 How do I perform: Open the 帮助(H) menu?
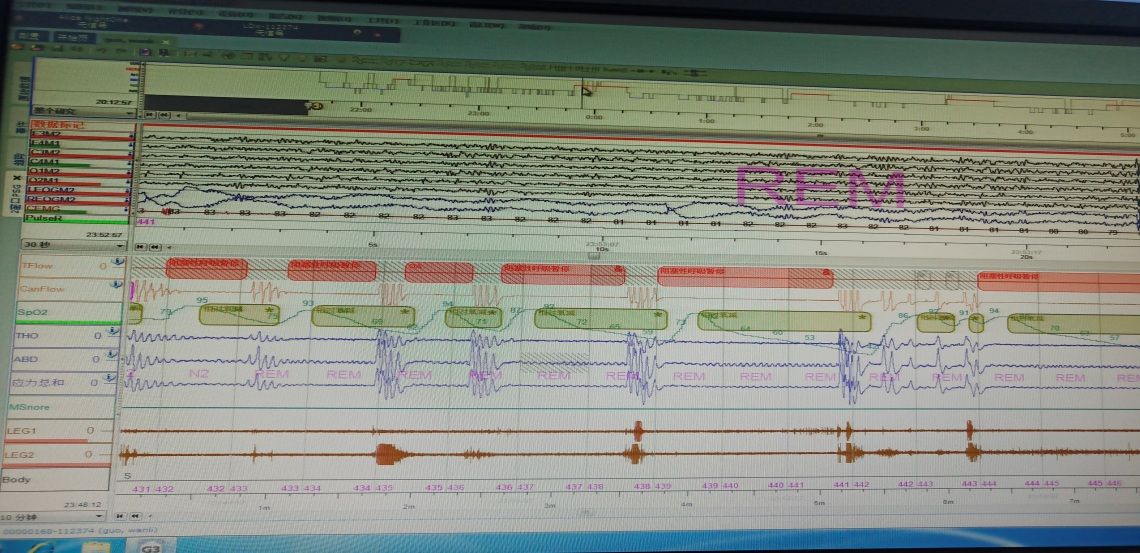click(534, 26)
